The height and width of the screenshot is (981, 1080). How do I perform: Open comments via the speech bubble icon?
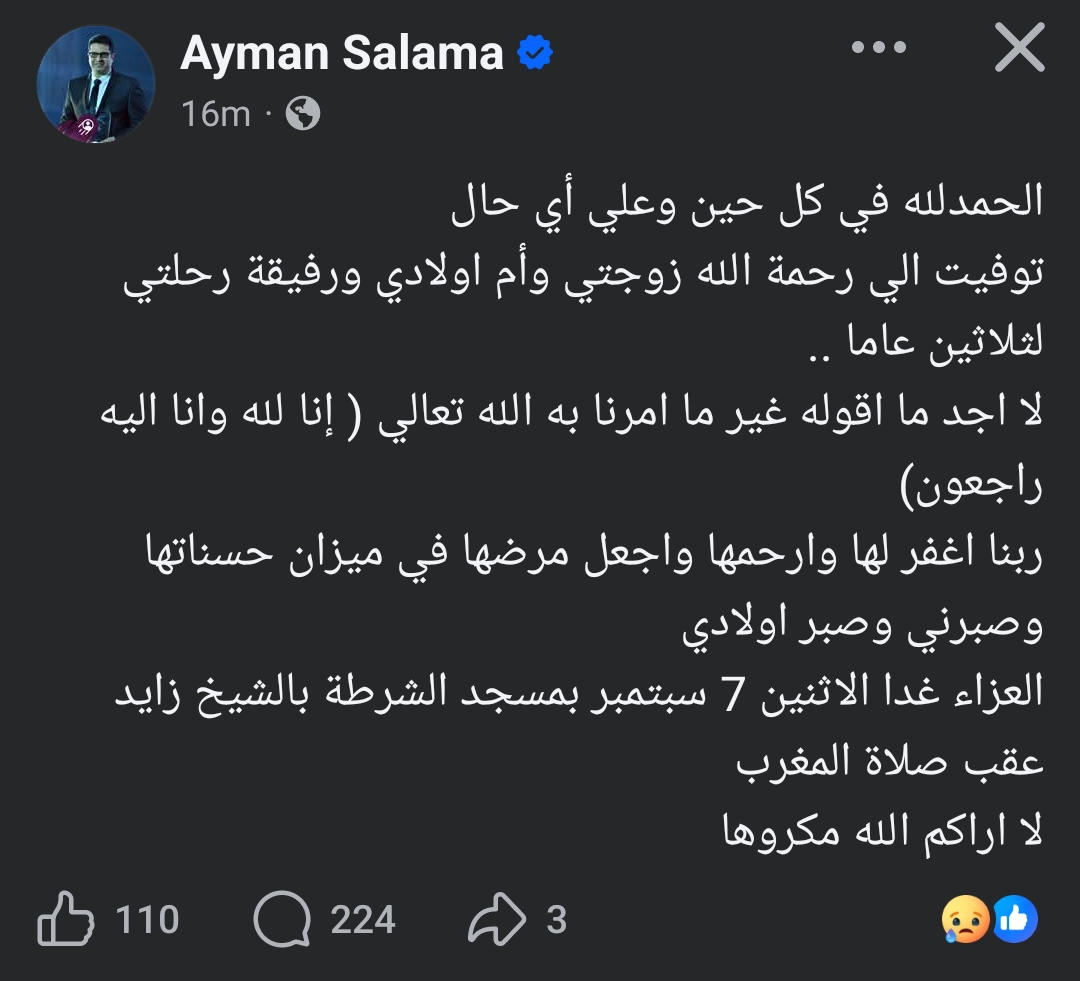coord(282,918)
